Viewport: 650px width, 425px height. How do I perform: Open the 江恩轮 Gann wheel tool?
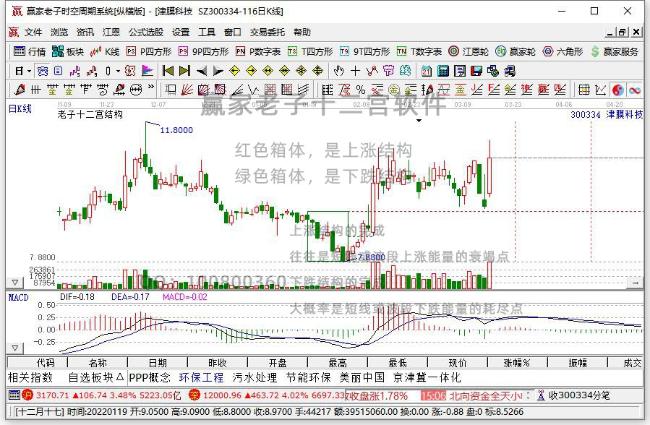click(468, 51)
